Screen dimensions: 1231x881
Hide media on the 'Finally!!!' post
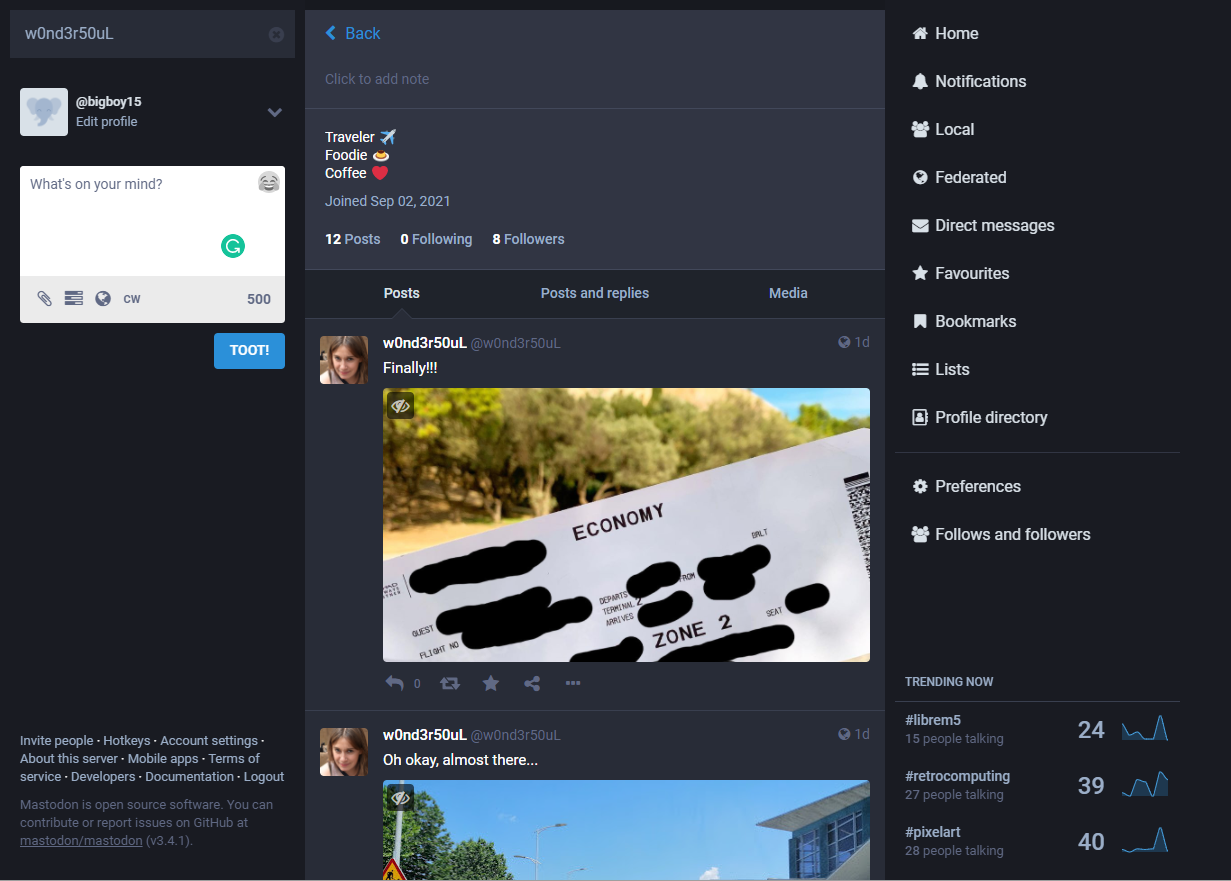coord(400,405)
